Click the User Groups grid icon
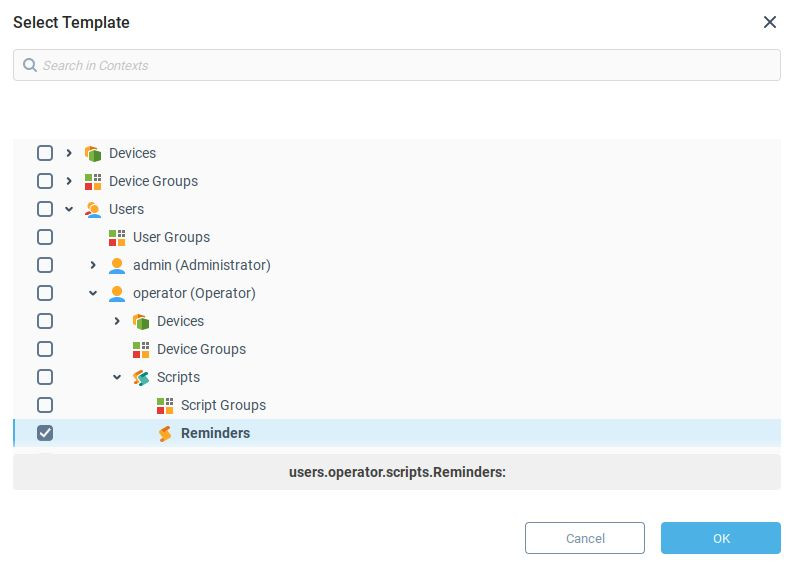The height and width of the screenshot is (564, 791). click(x=117, y=237)
